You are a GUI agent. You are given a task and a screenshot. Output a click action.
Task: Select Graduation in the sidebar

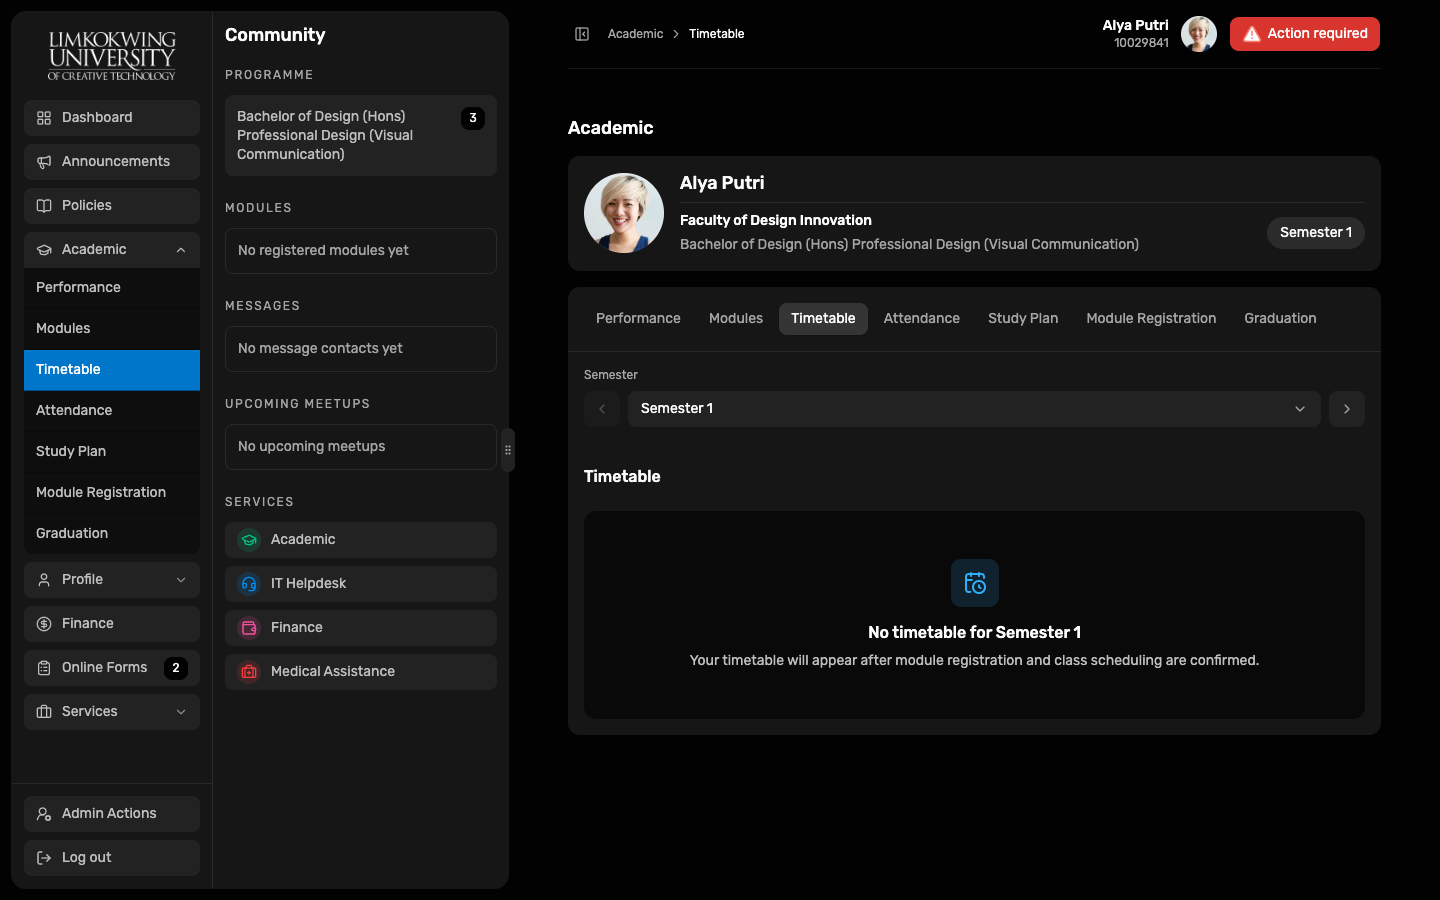point(112,534)
